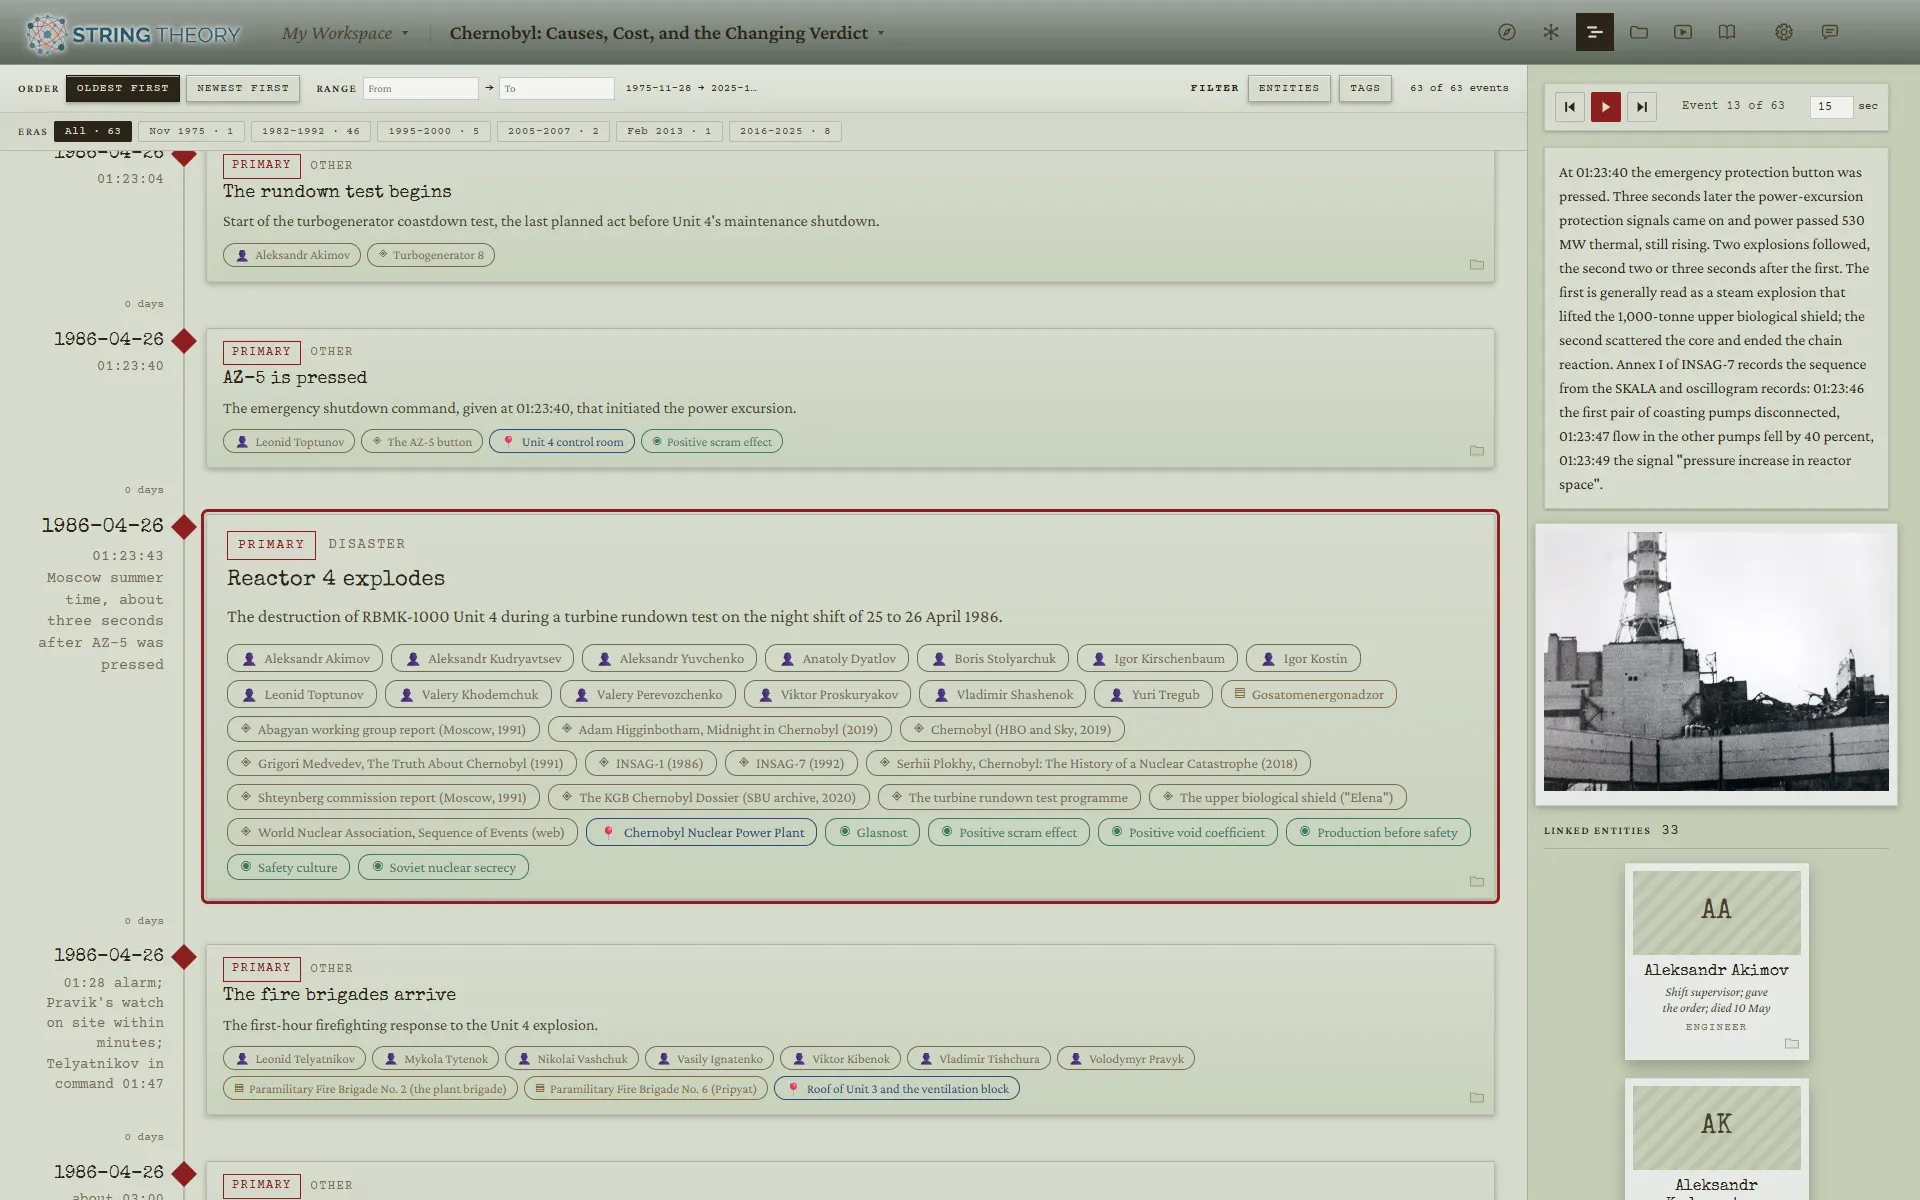This screenshot has height=1200, width=1920.
Task: Skip to the next event
Action: point(1641,107)
